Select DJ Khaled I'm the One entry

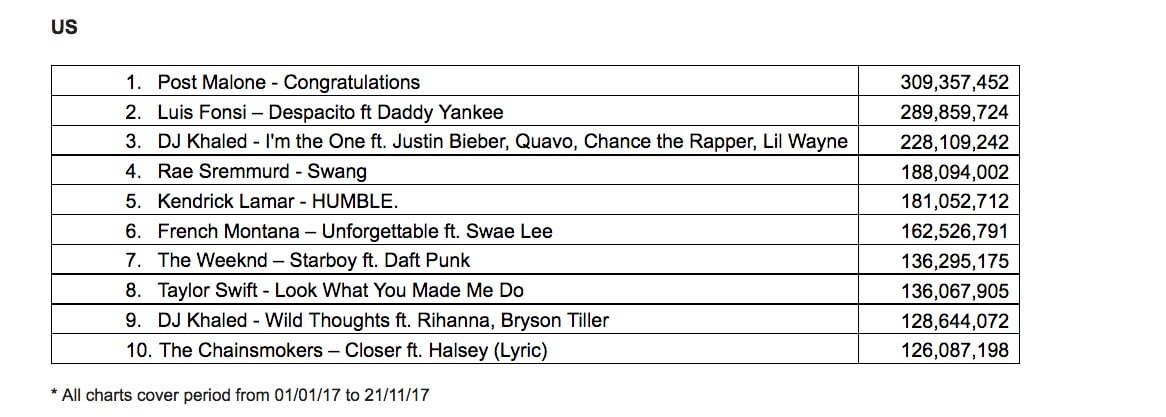point(502,142)
